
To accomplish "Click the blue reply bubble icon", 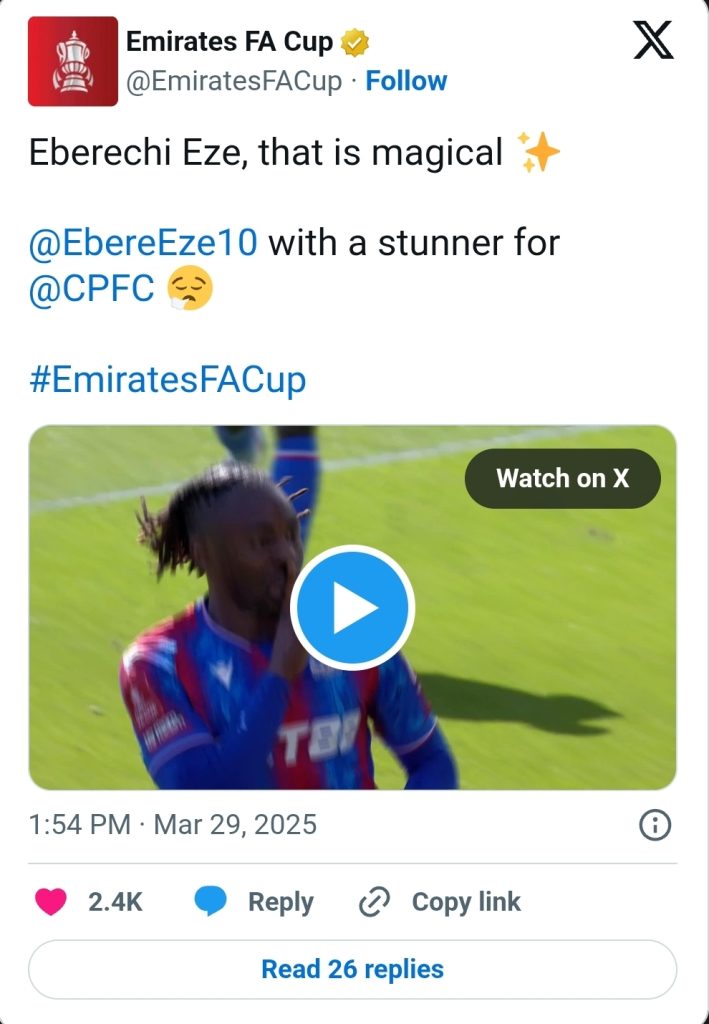I will pos(210,902).
